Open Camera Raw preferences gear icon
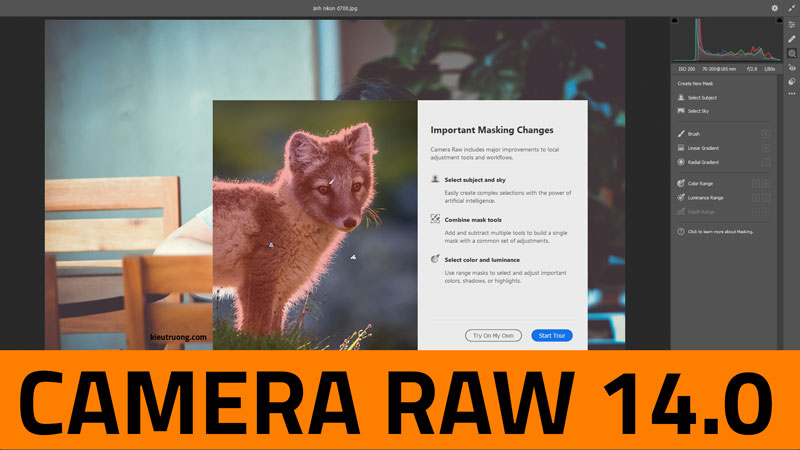The image size is (800, 450). pos(774,8)
